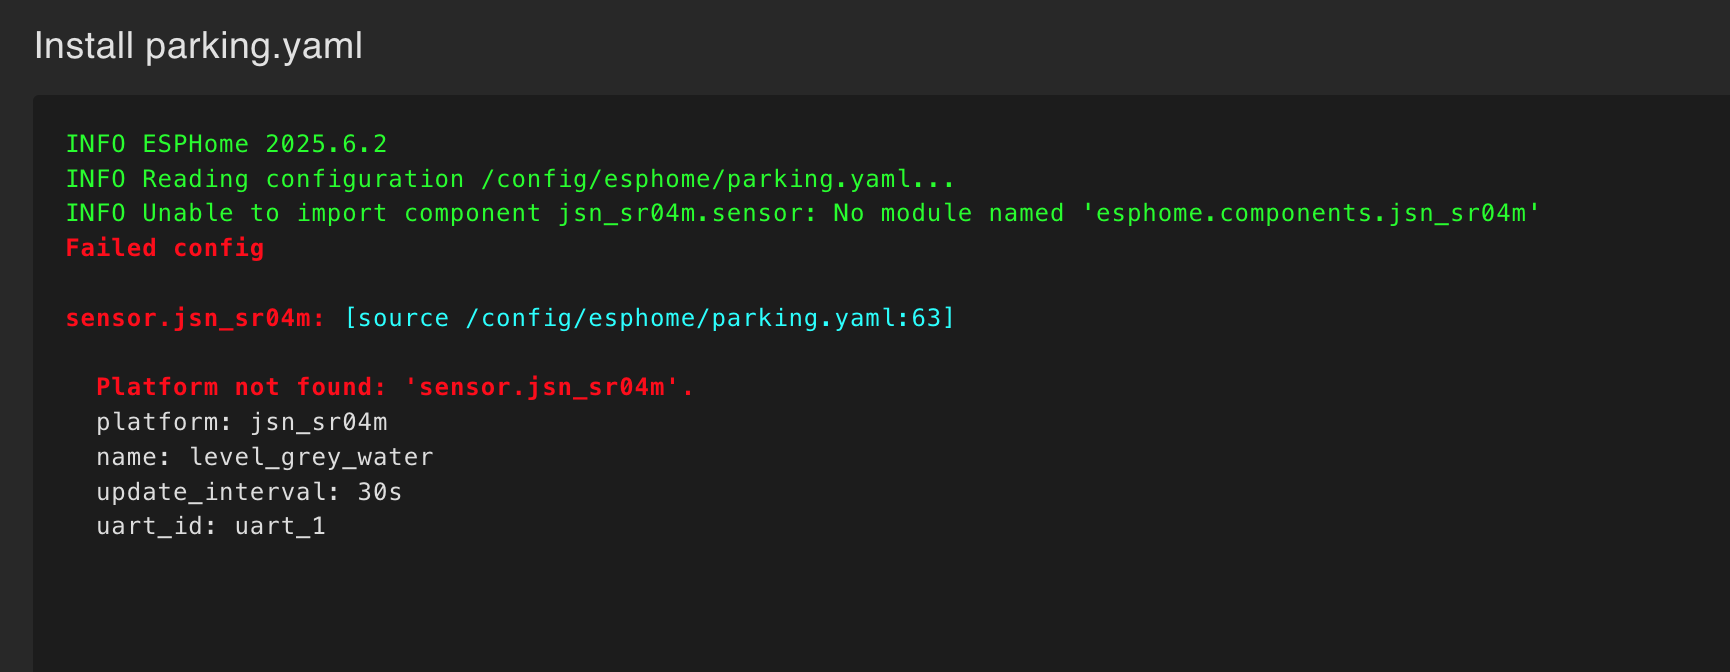Click the "Reading configuration" log line
1730x672 pixels.
510,179
